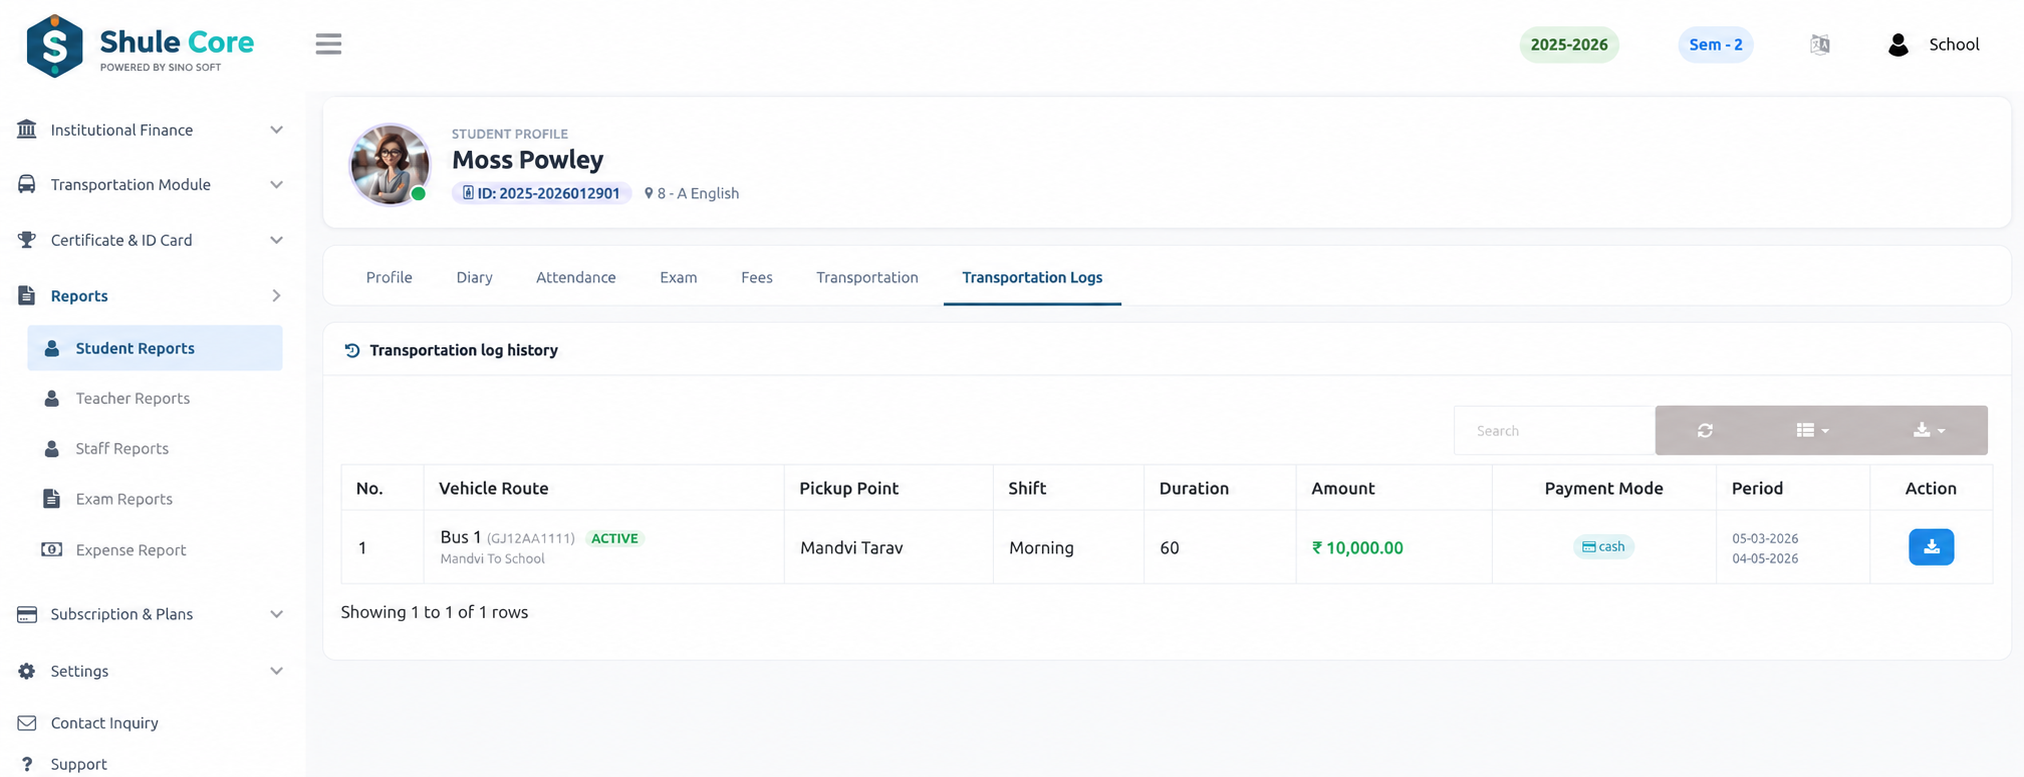Click Moss Powley's profile avatar

click(x=389, y=164)
